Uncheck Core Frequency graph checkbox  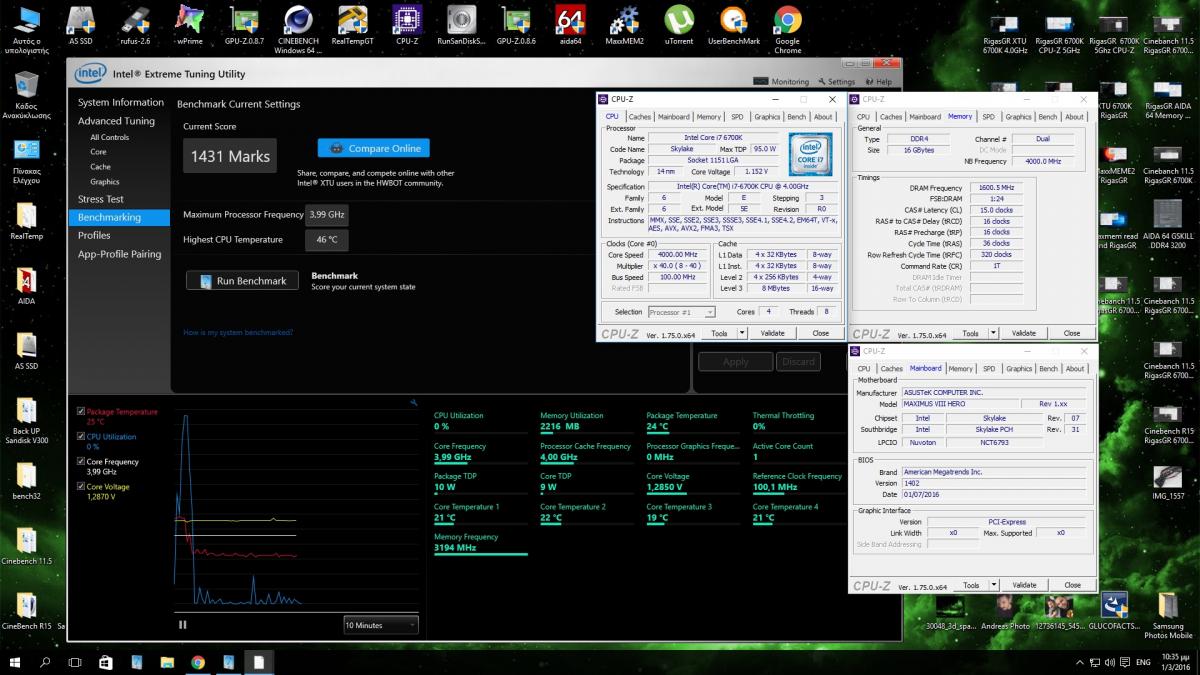pyautogui.click(x=82, y=462)
